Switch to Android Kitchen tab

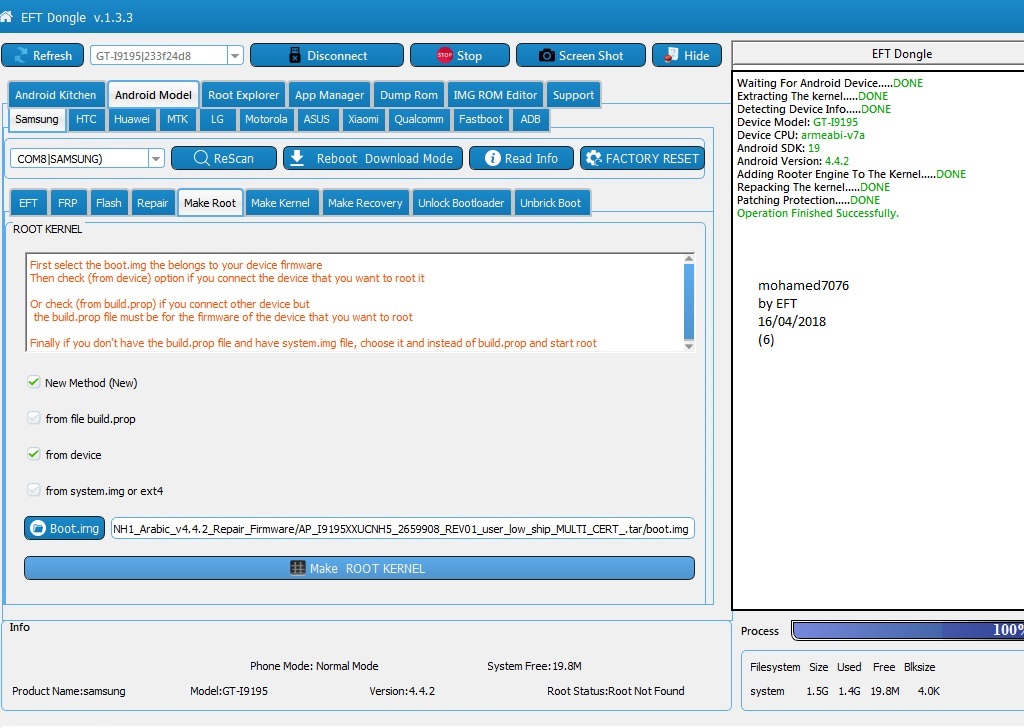coord(56,95)
